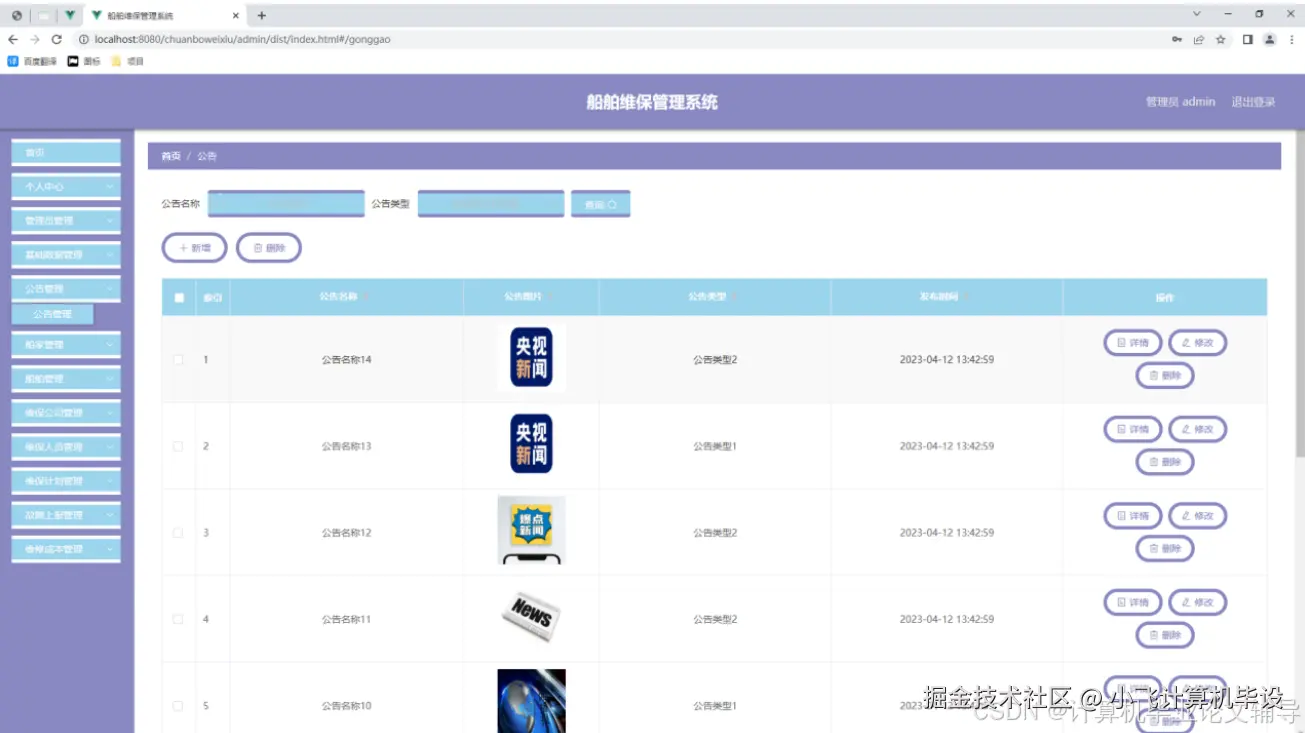Focus the 公告名称 search input

click(286, 204)
